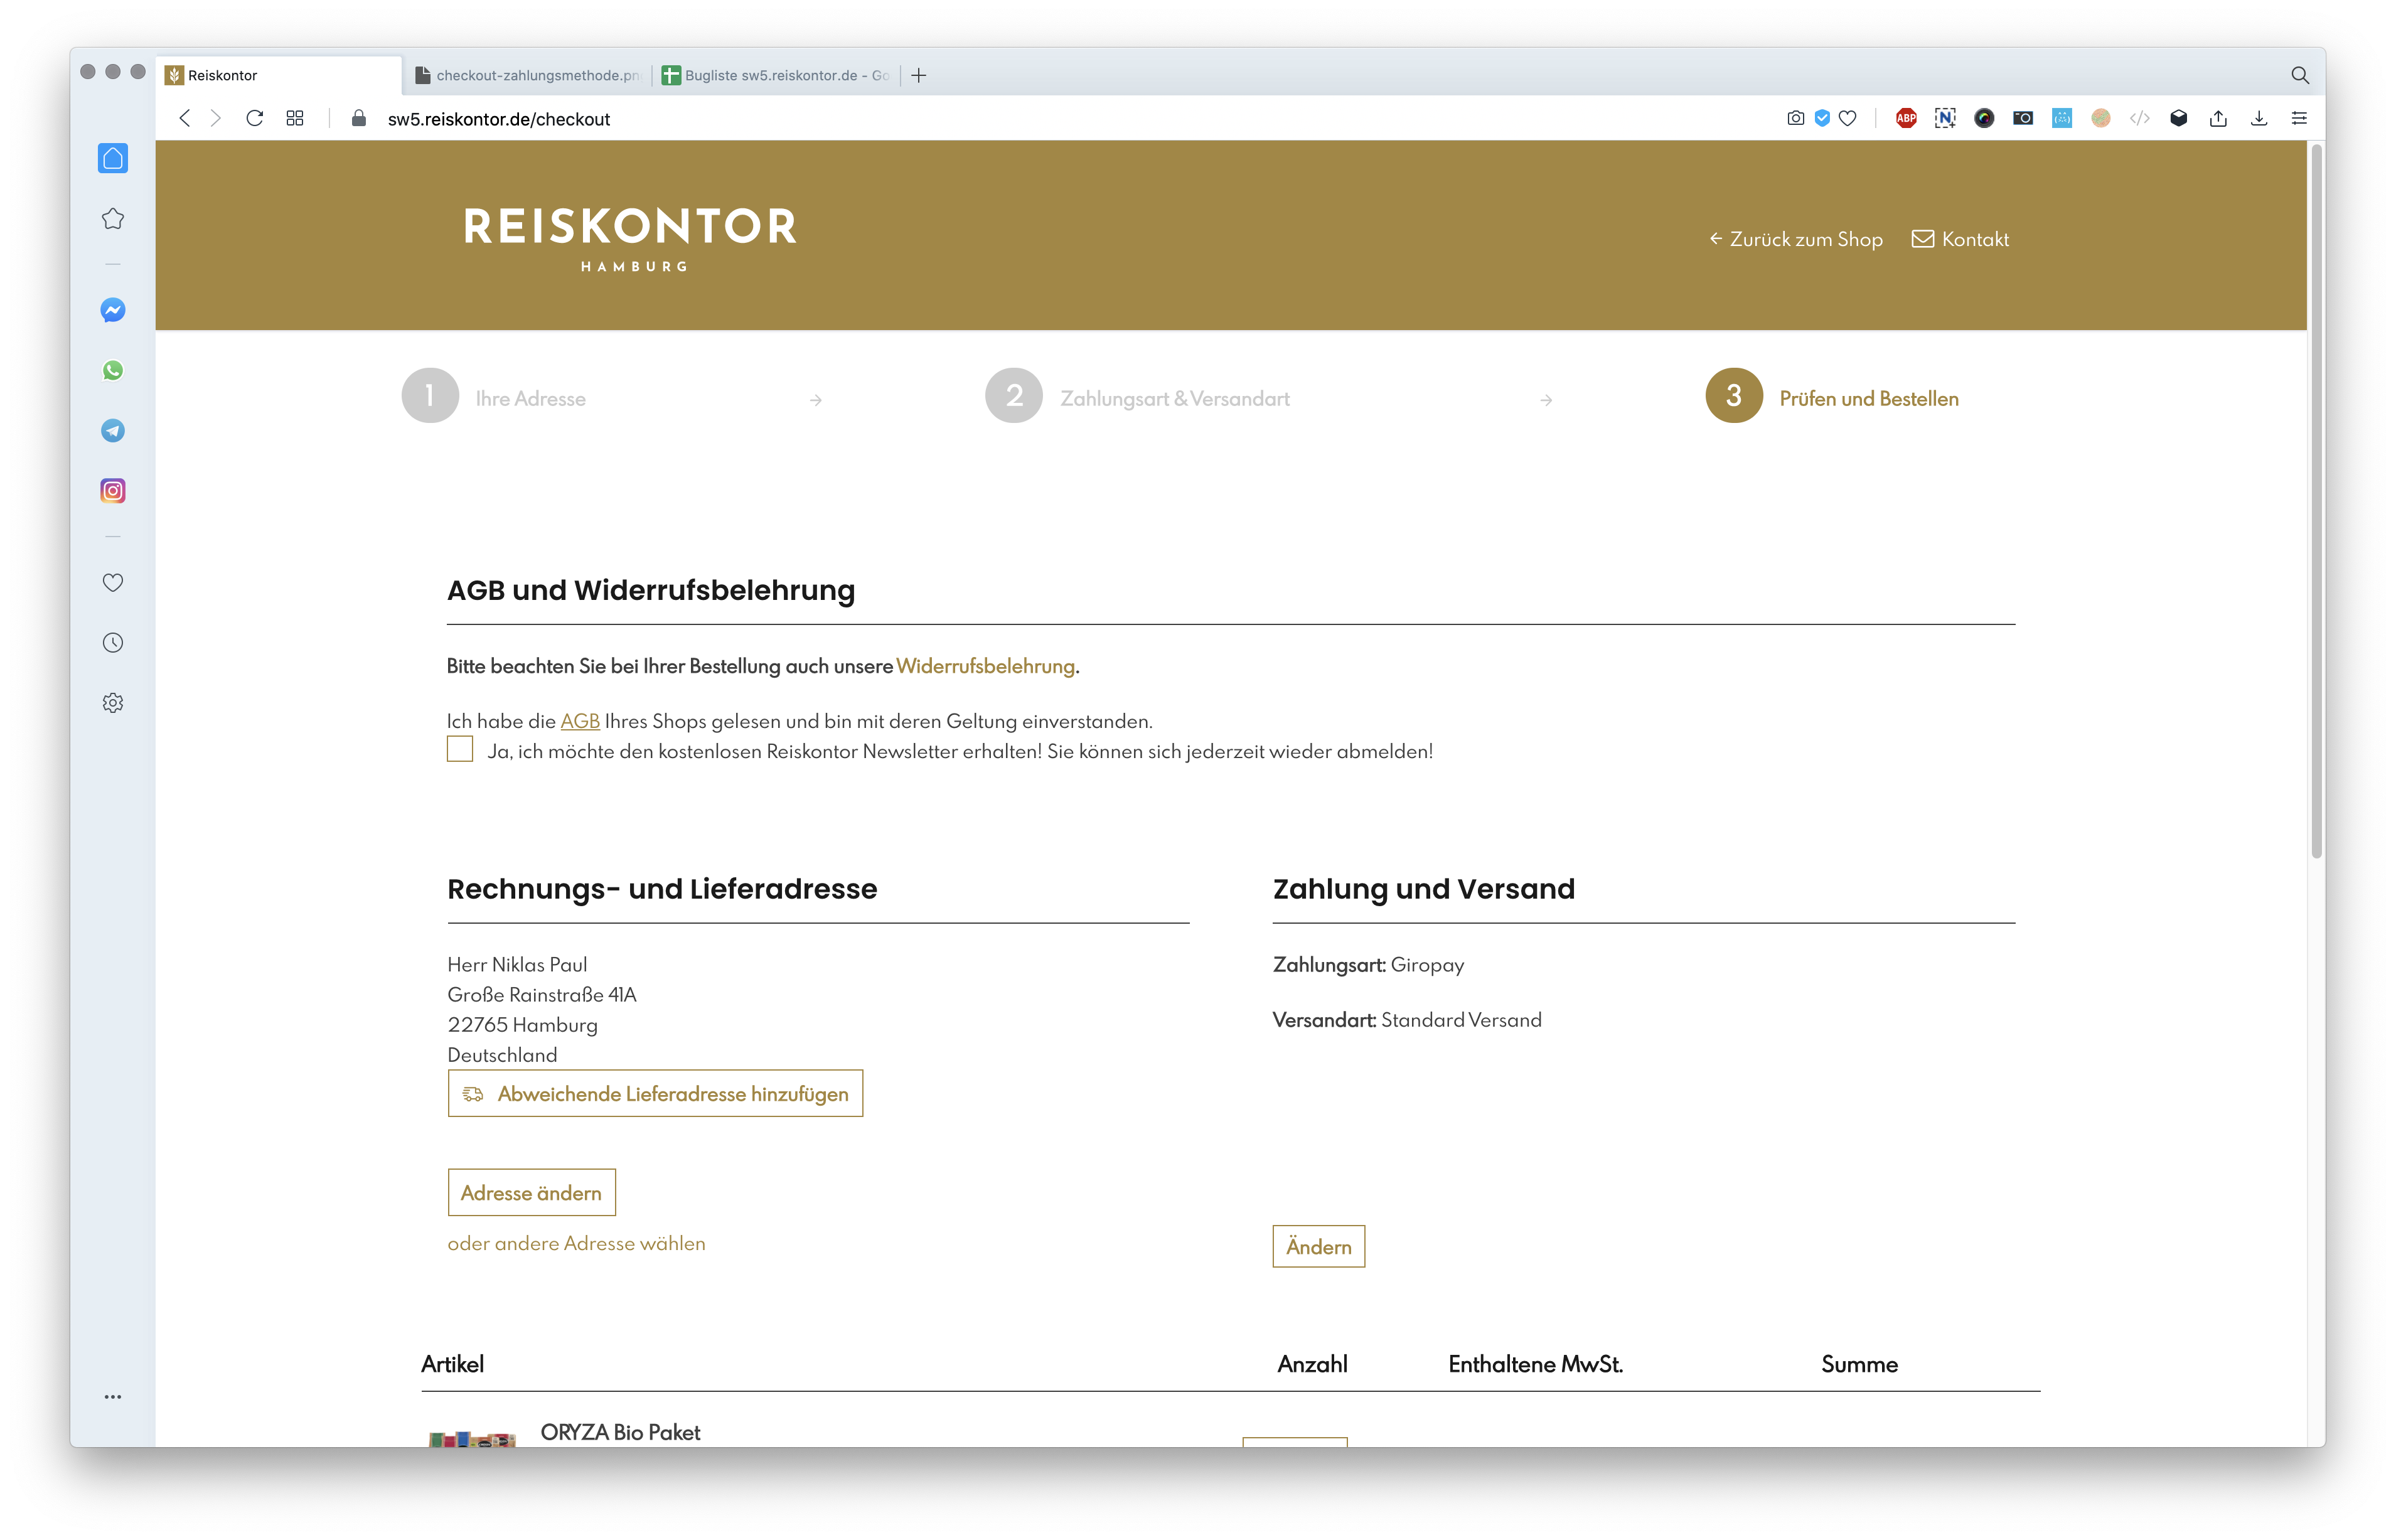Switch to Bugliste sw5.reiskontor.de tab
This screenshot has width=2396, height=1540.
(x=777, y=76)
